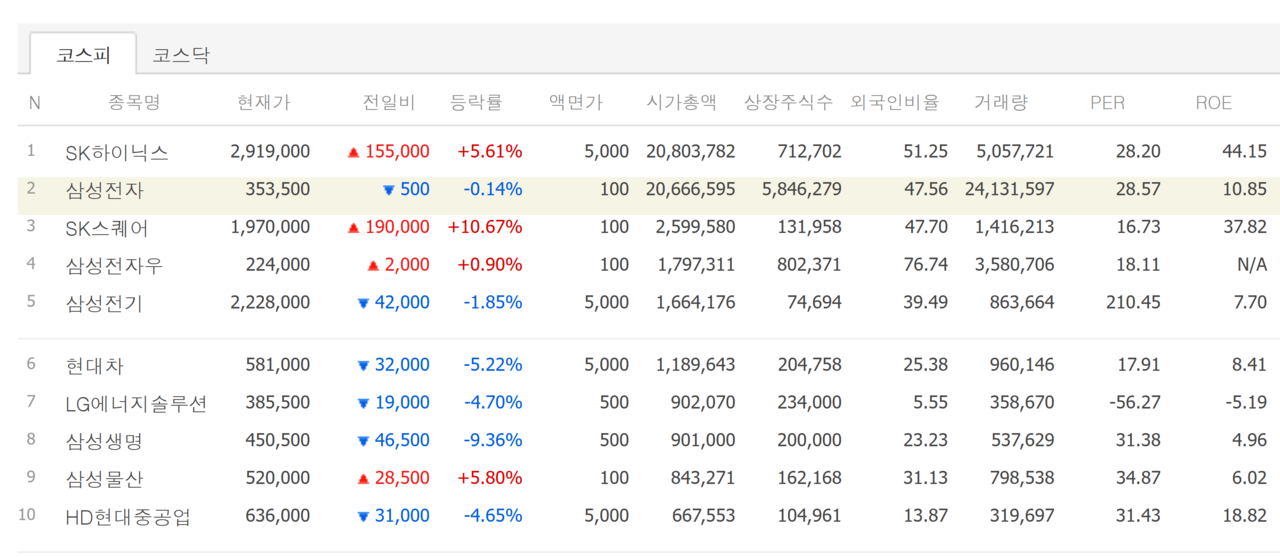Click the N/A ROE value
Viewport: 1280px width, 557px height.
1252,265
